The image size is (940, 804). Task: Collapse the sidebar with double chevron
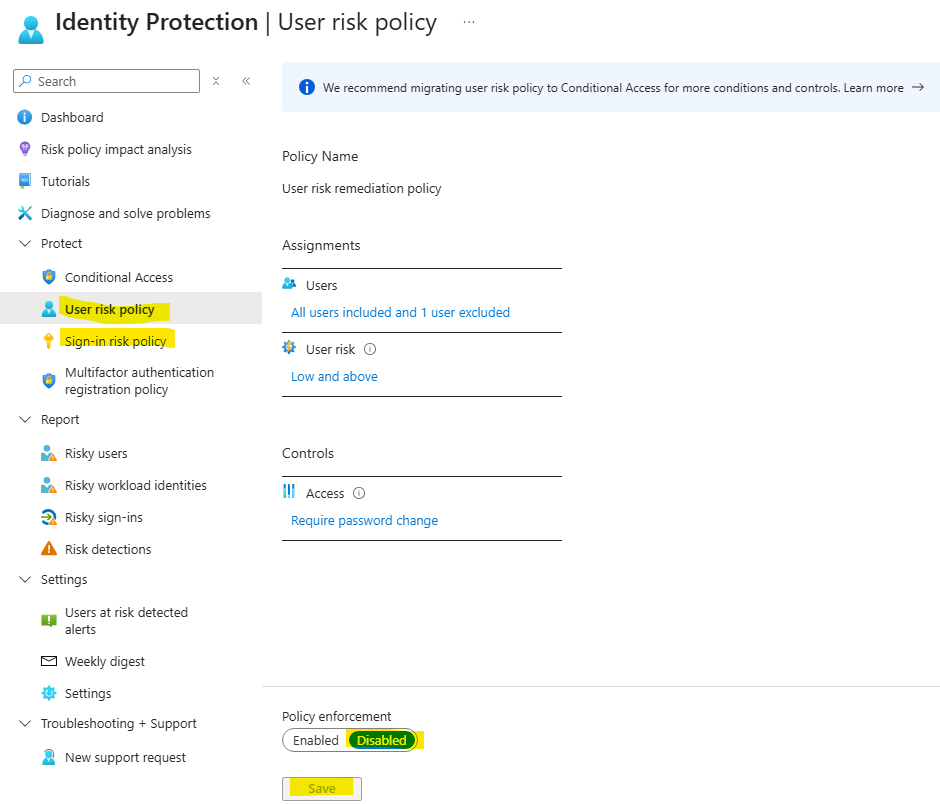point(246,81)
